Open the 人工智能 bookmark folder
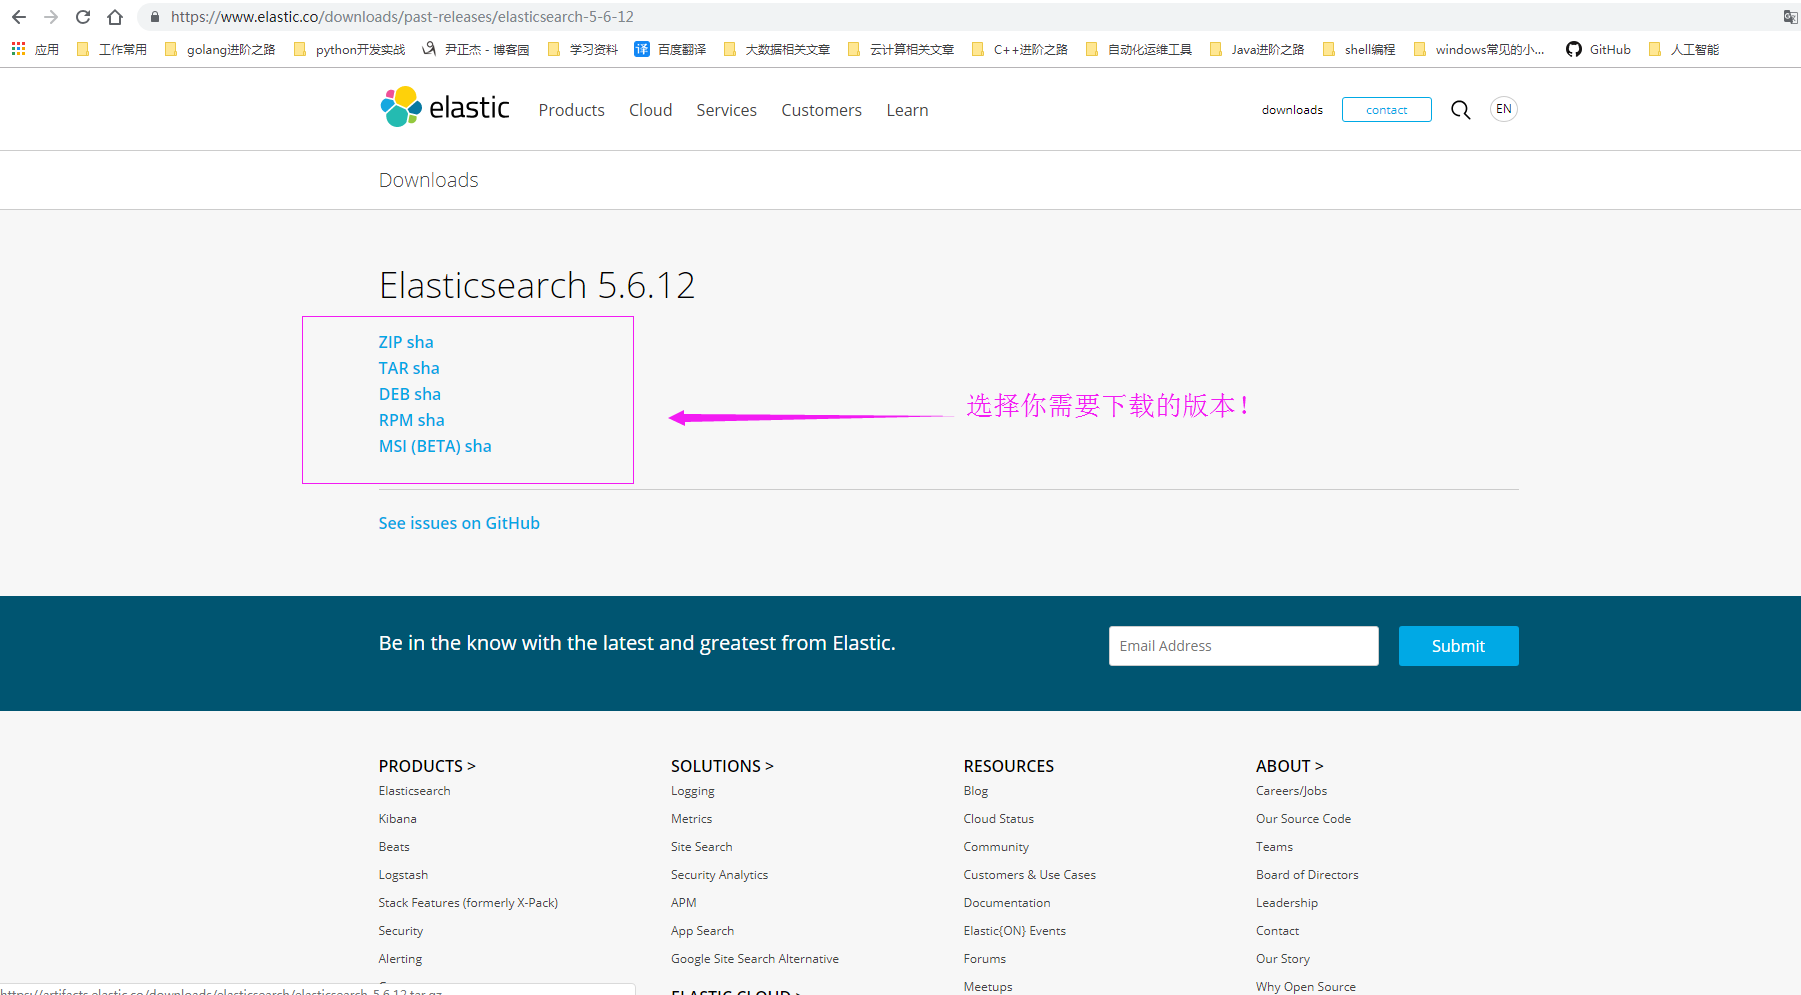The width and height of the screenshot is (1801, 995). pyautogui.click(x=1684, y=49)
